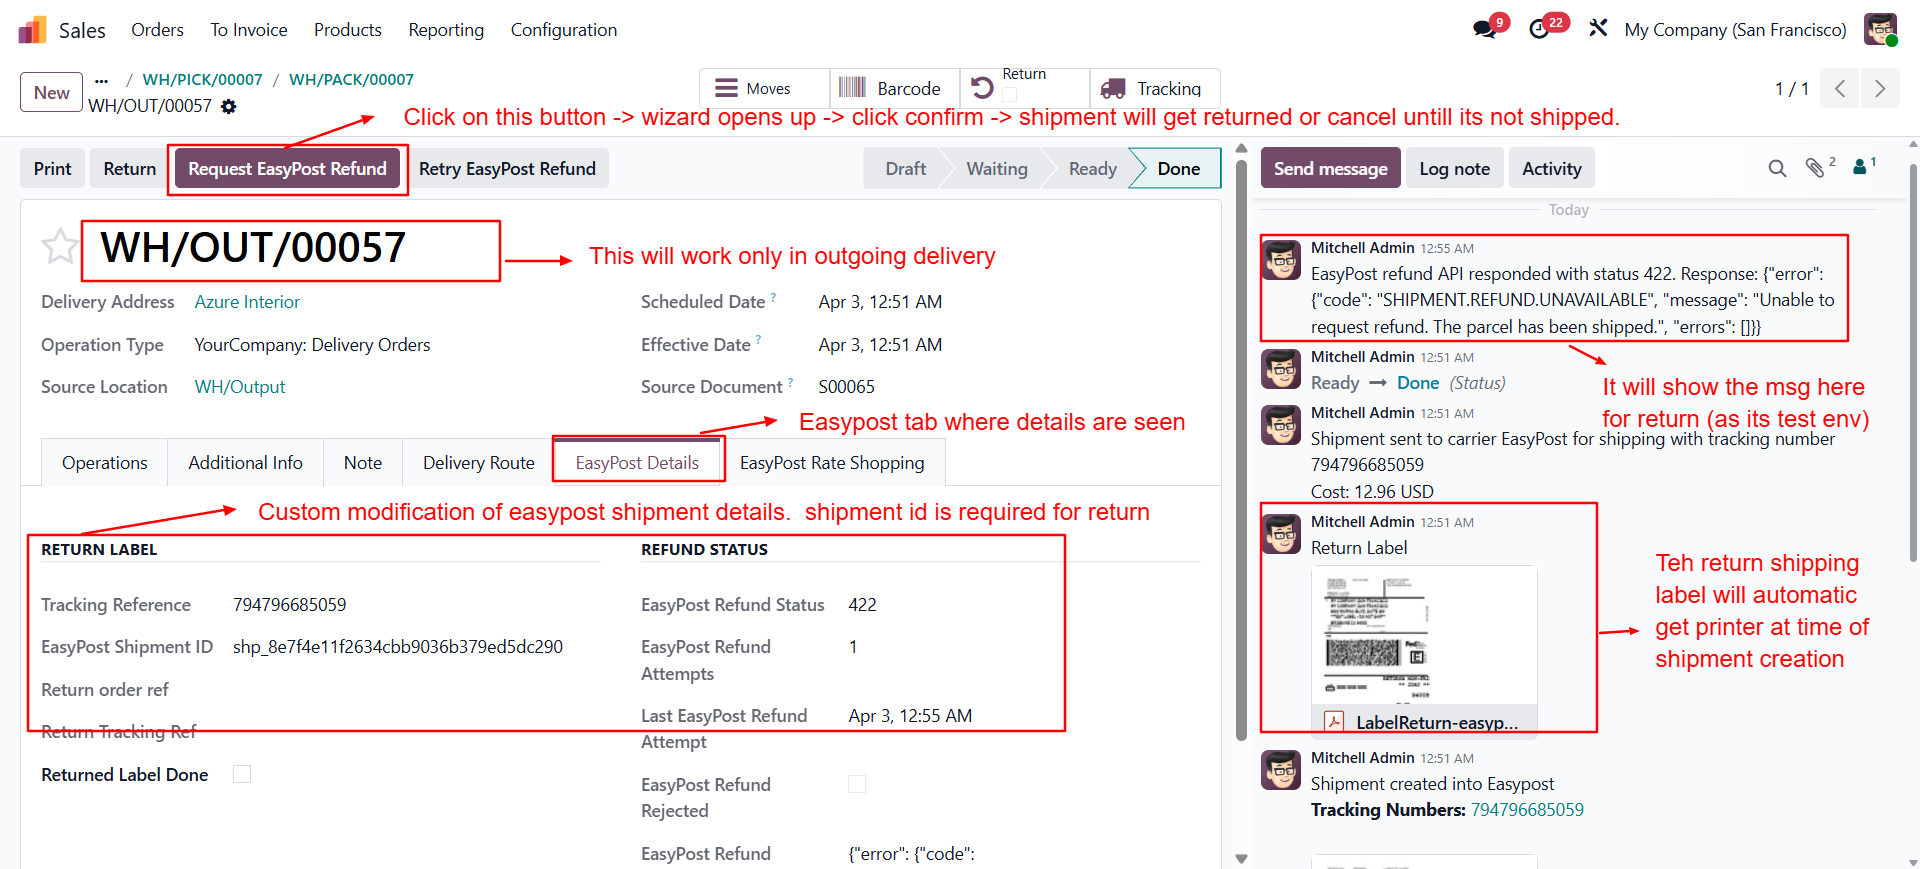1920x869 pixels.
Task: Open the To Invoice menu
Action: (x=249, y=30)
